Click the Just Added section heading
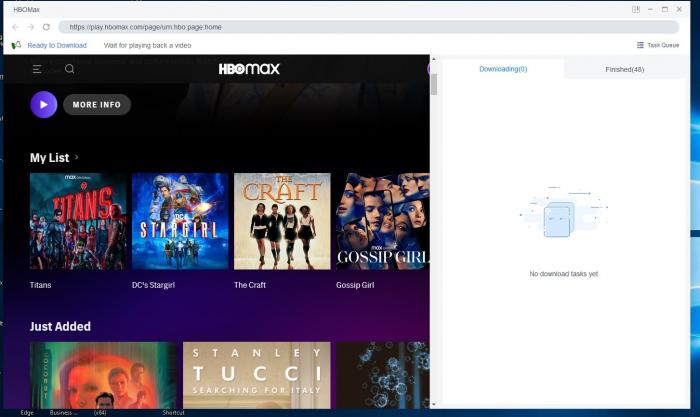Image resolution: width=700 pixels, height=417 pixels. 60,326
